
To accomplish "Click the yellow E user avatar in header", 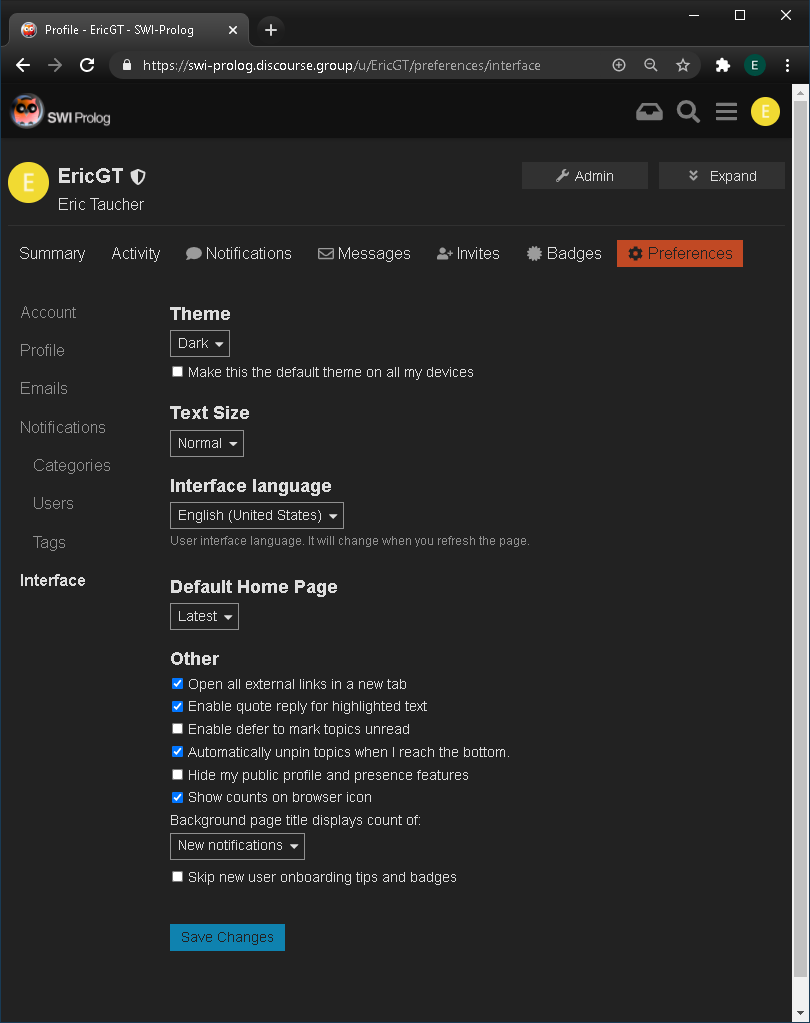I will click(765, 112).
